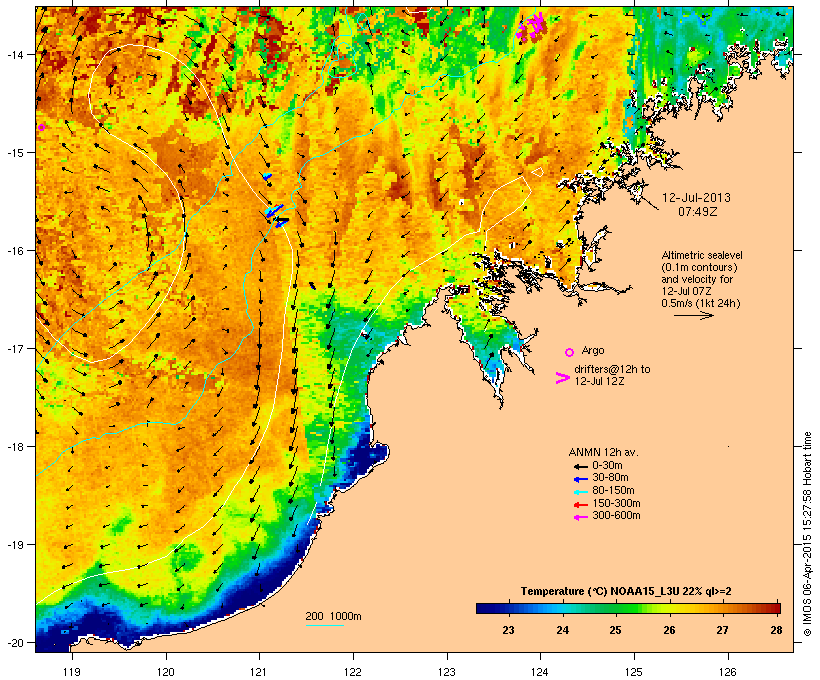
Task: Click the latitude label -18
Action: pos(15,447)
